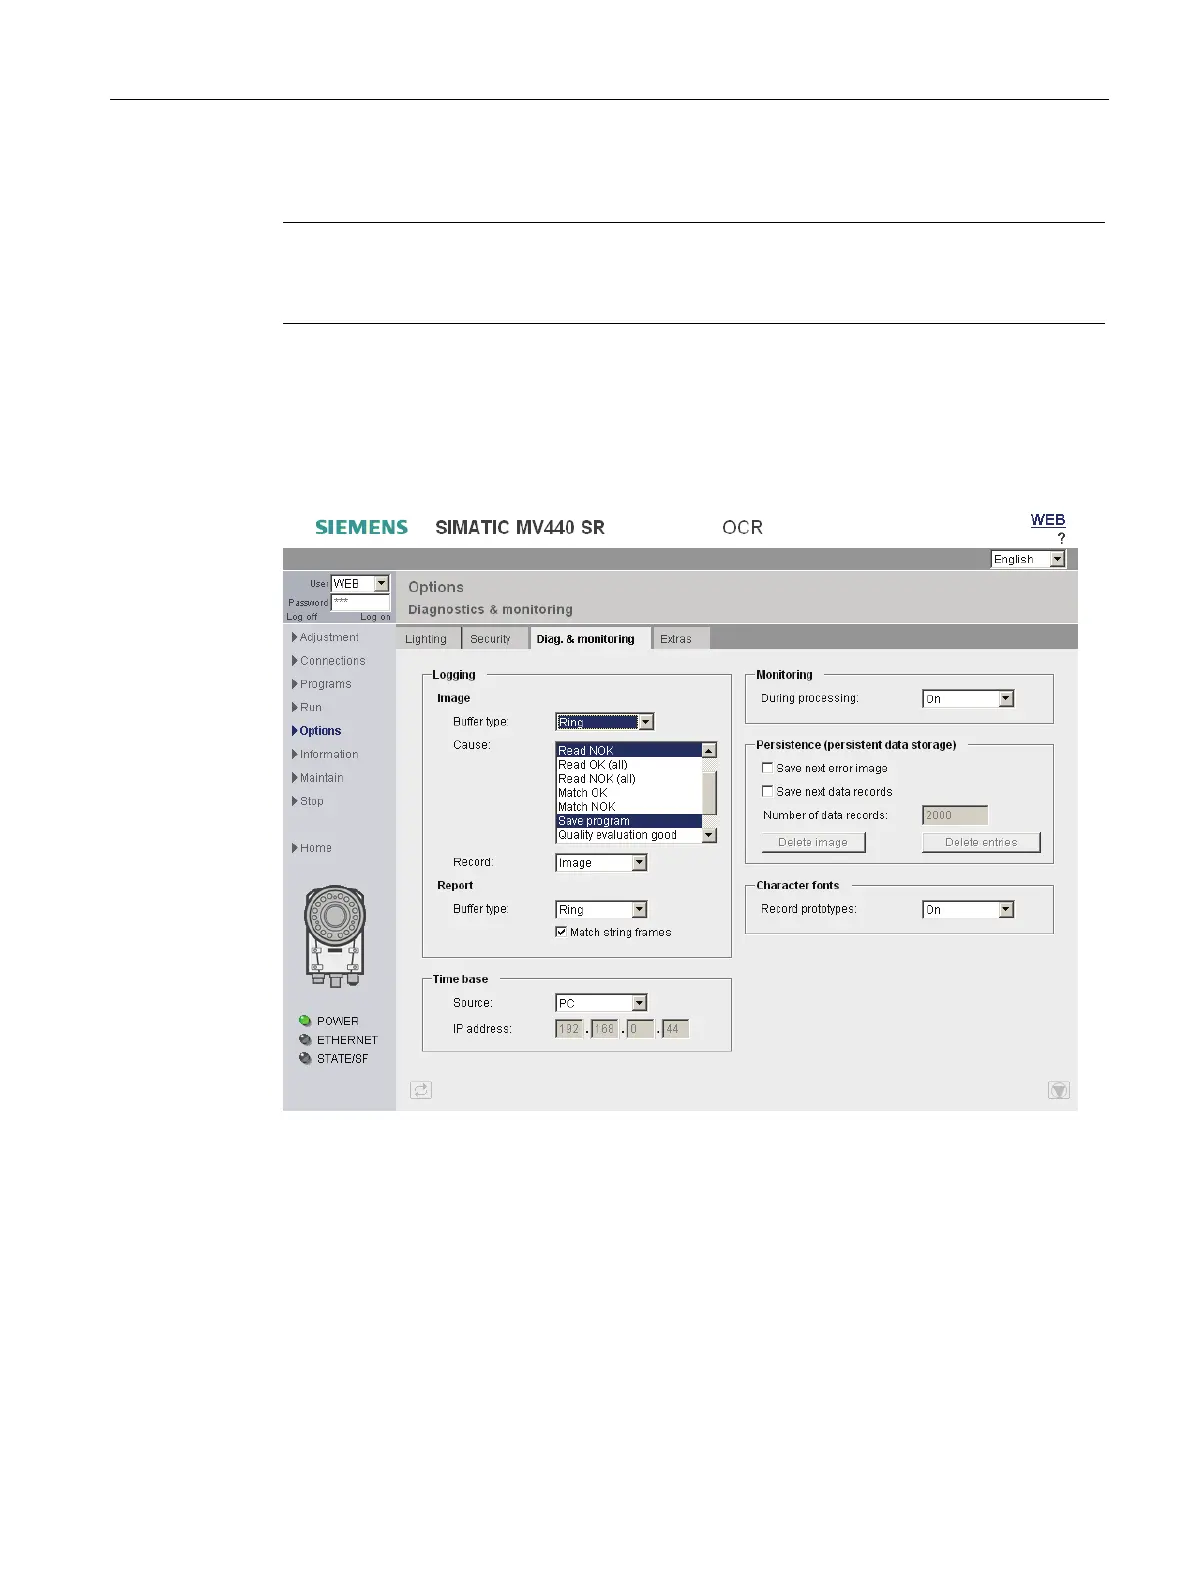Open help with the question mark
Viewport: 1190px width, 1588px height.
point(1061,538)
